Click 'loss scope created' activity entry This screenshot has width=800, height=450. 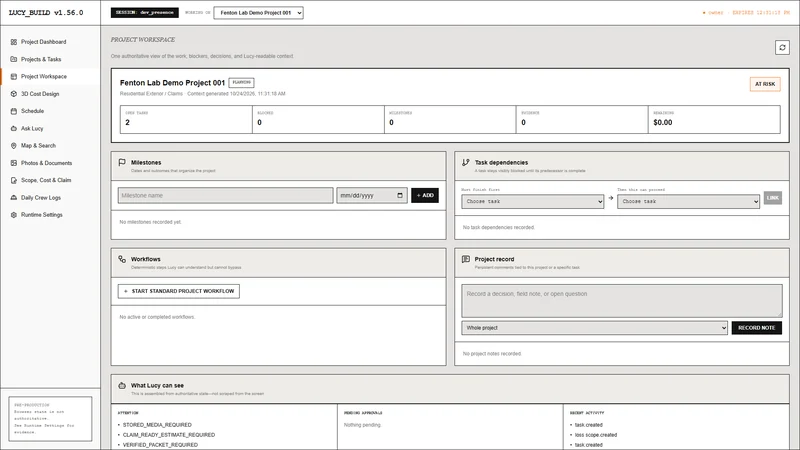coord(596,435)
